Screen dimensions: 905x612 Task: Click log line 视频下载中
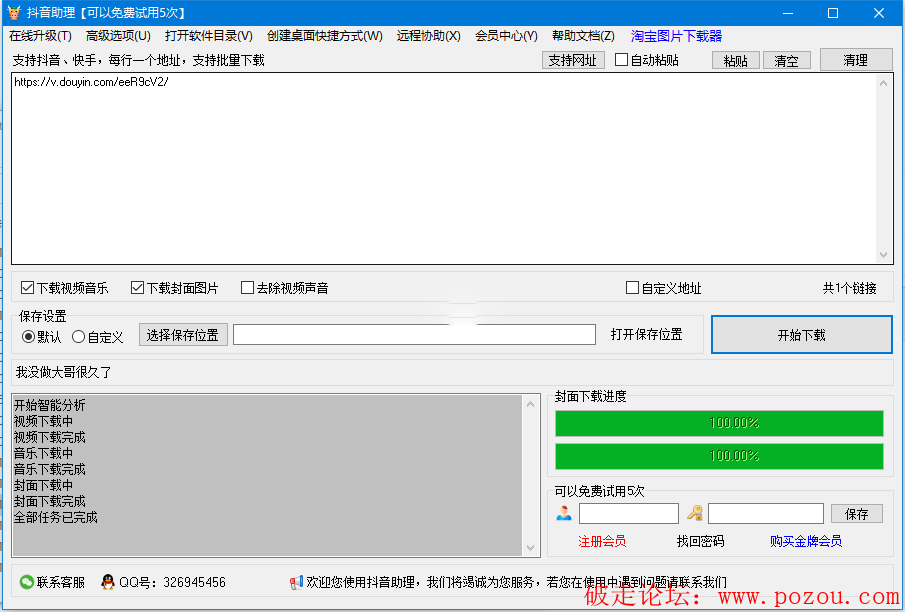(43, 421)
